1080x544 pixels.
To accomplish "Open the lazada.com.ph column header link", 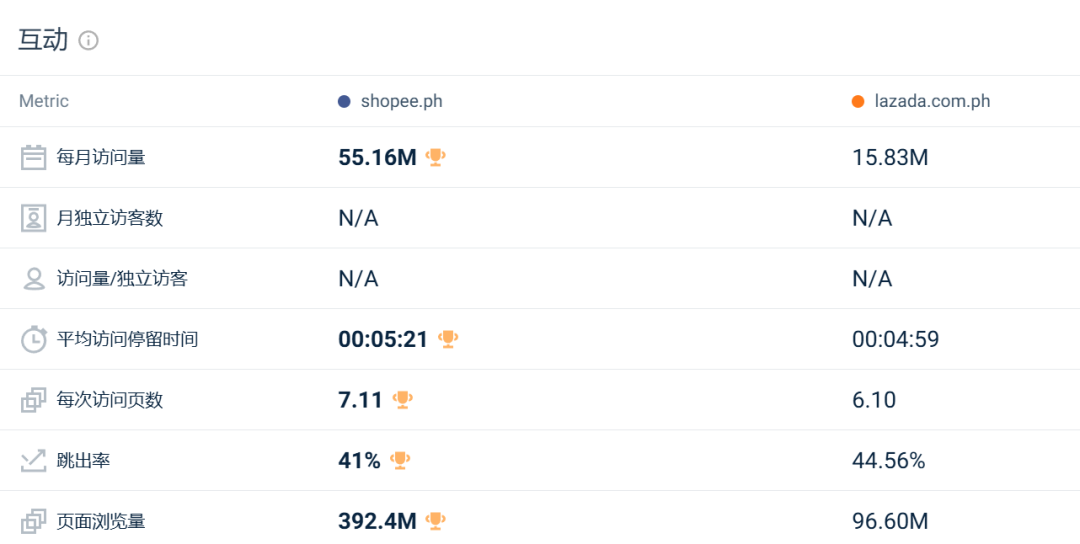I will coord(933,101).
